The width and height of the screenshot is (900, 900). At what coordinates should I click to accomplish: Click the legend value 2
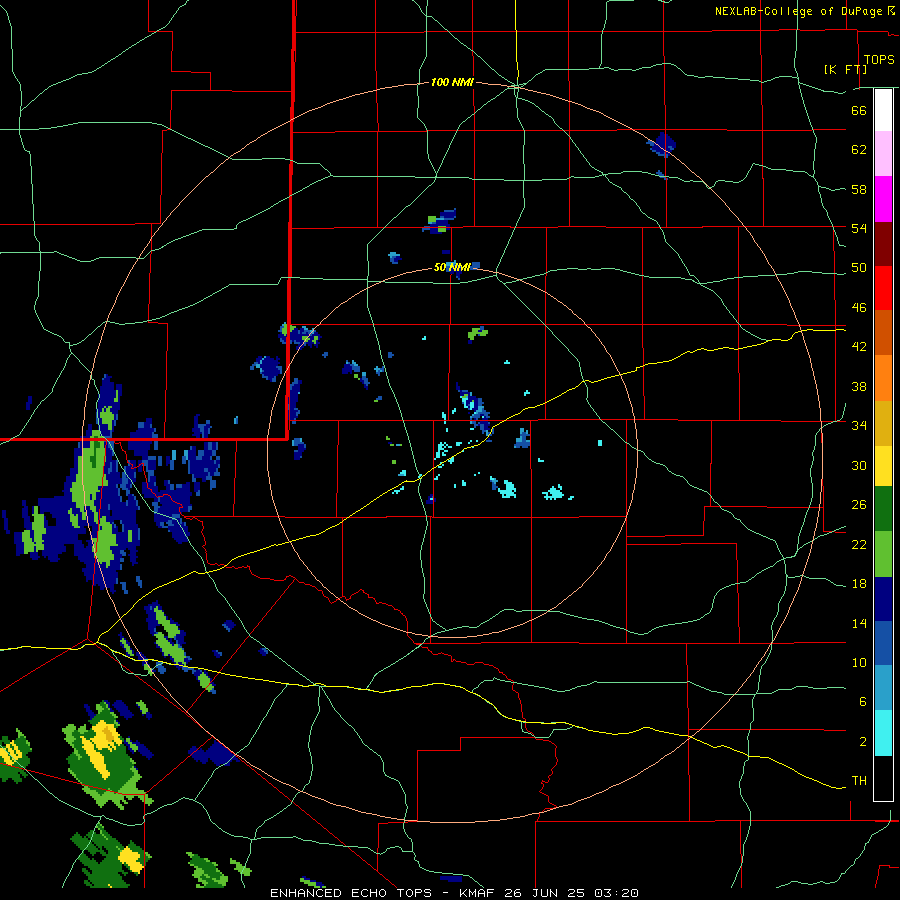tap(862, 742)
